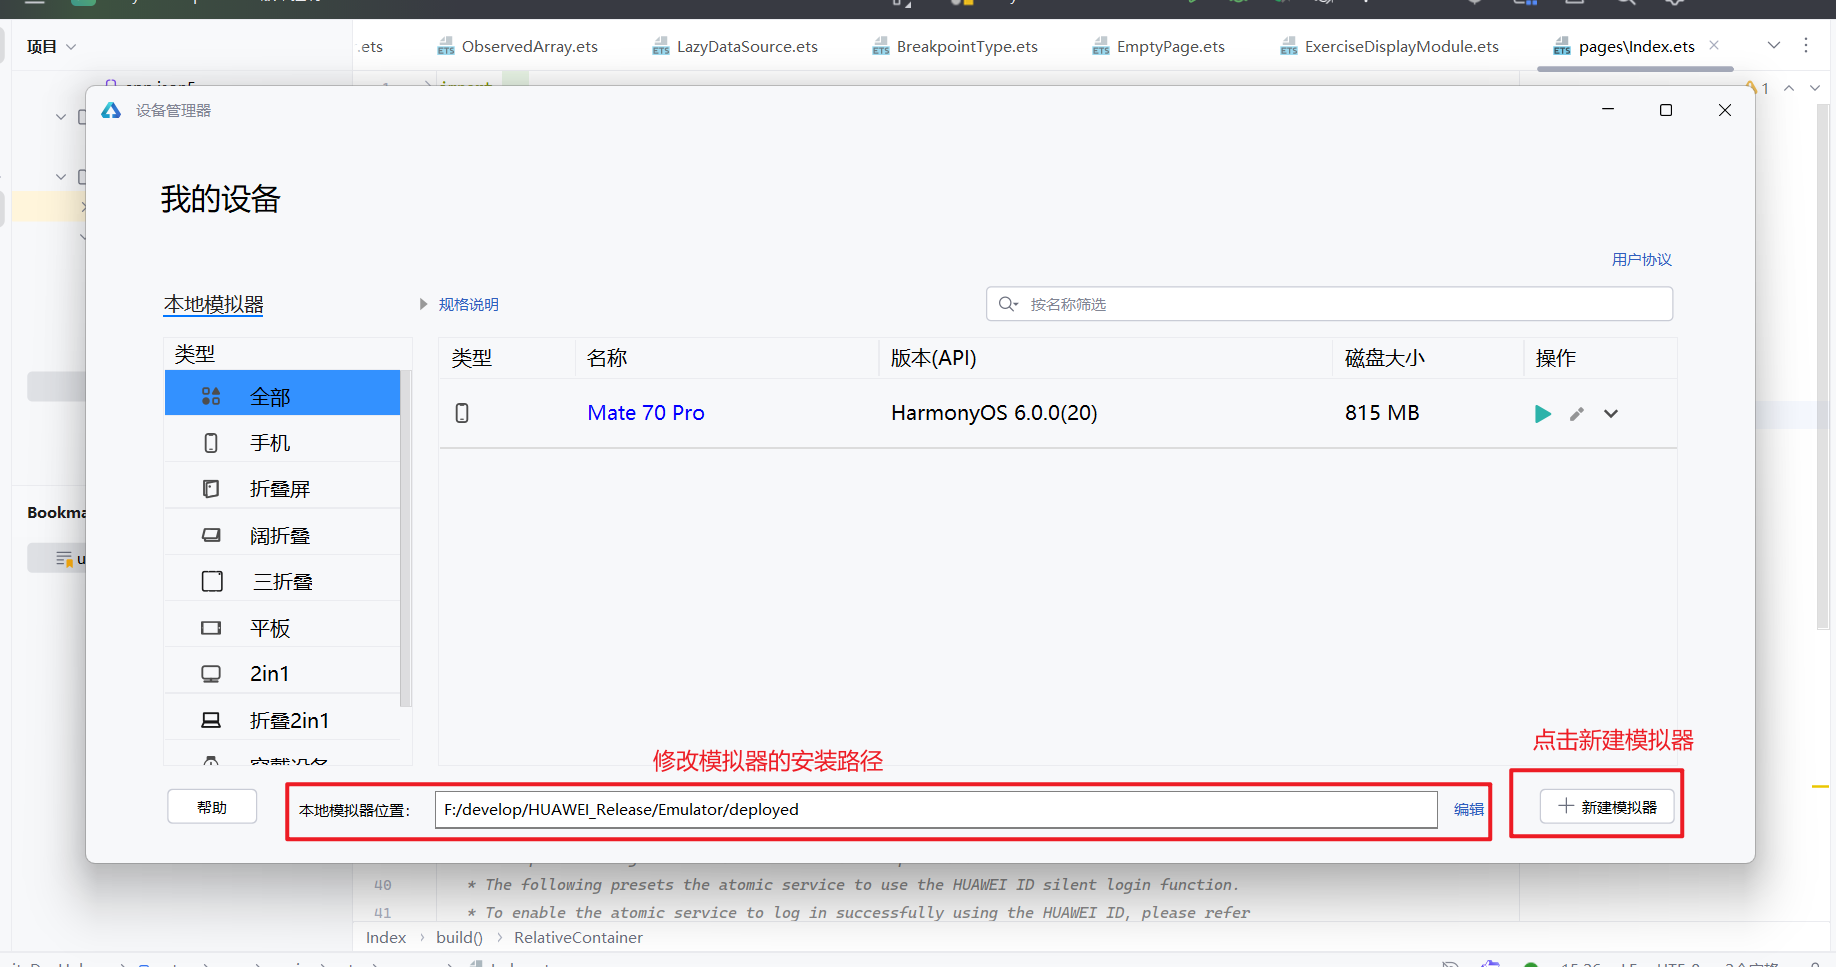The height and width of the screenshot is (967, 1836).
Task: Click the 折叠屏 foldable icon
Action: click(211, 489)
